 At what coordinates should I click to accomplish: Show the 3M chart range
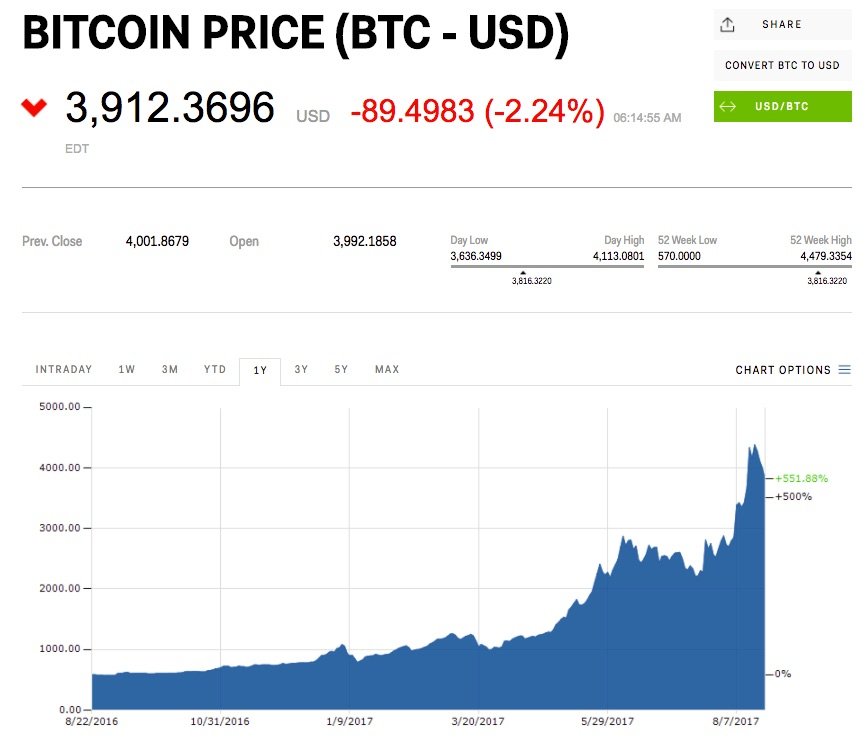(170, 370)
